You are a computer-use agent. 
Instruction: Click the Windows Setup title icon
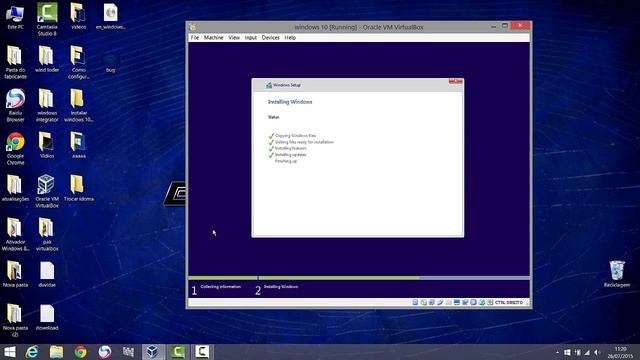[x=269, y=85]
